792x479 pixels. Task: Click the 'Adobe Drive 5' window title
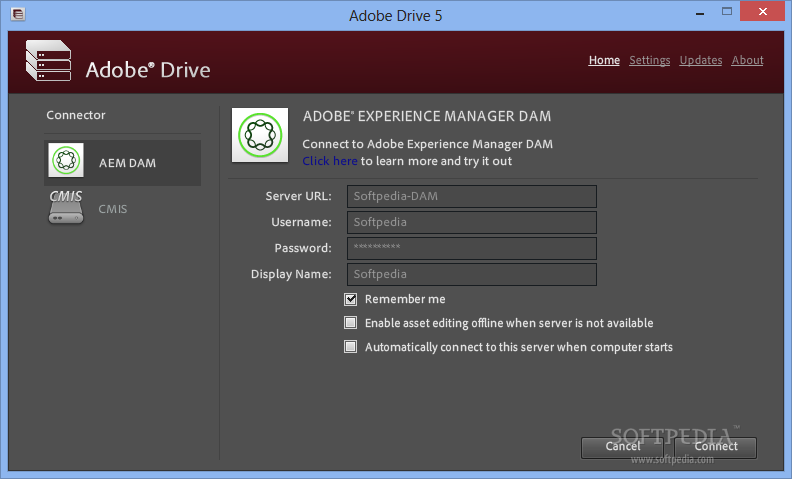pos(395,16)
